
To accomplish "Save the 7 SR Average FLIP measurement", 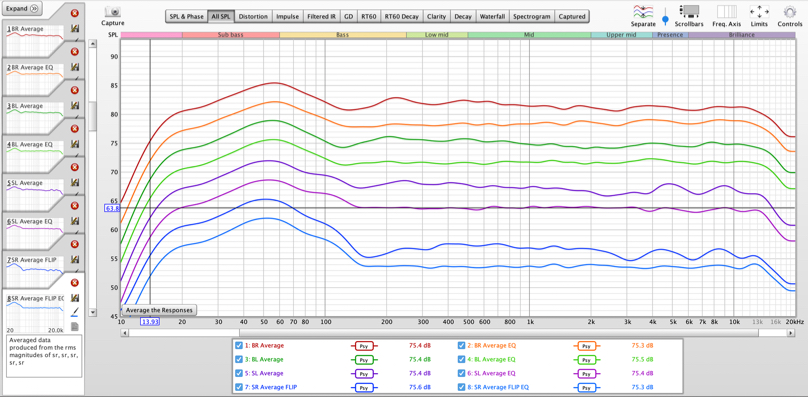I will (x=75, y=259).
